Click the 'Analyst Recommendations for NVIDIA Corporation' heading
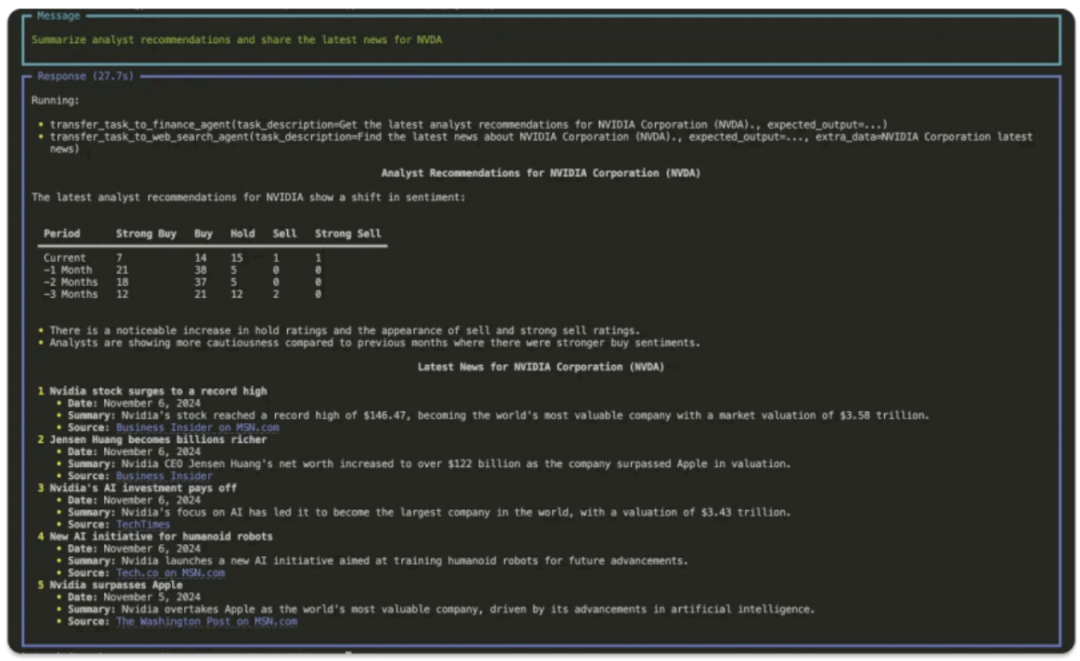This screenshot has width=1080, height=661. pyautogui.click(x=541, y=173)
